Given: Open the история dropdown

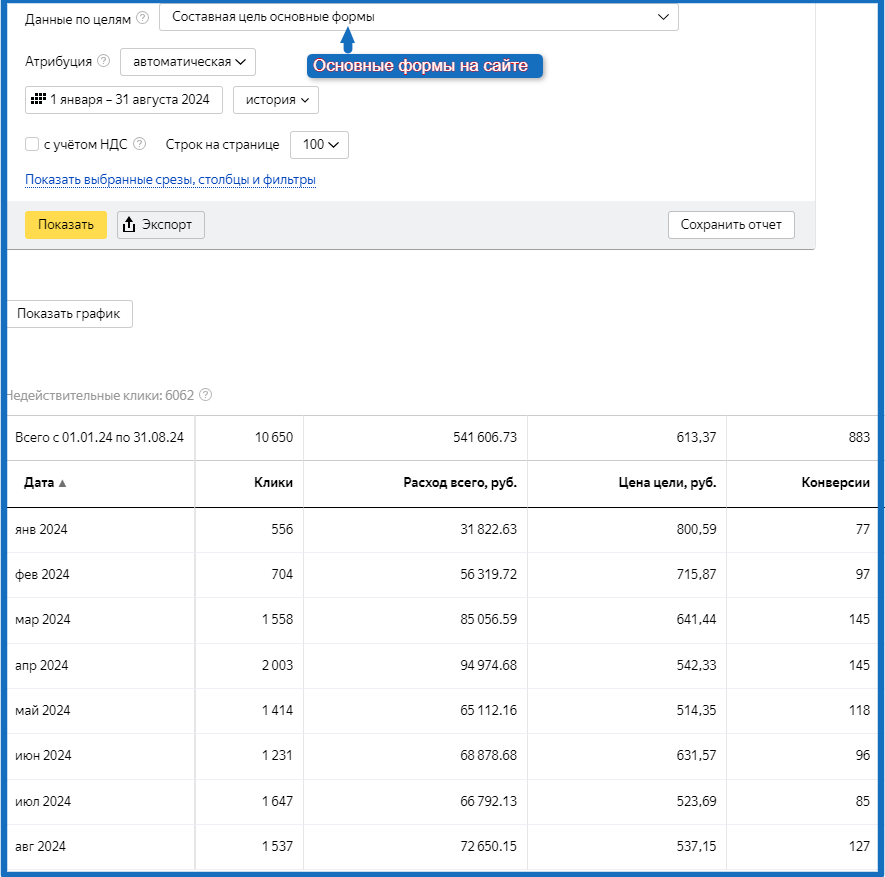Looking at the screenshot, I should [275, 99].
